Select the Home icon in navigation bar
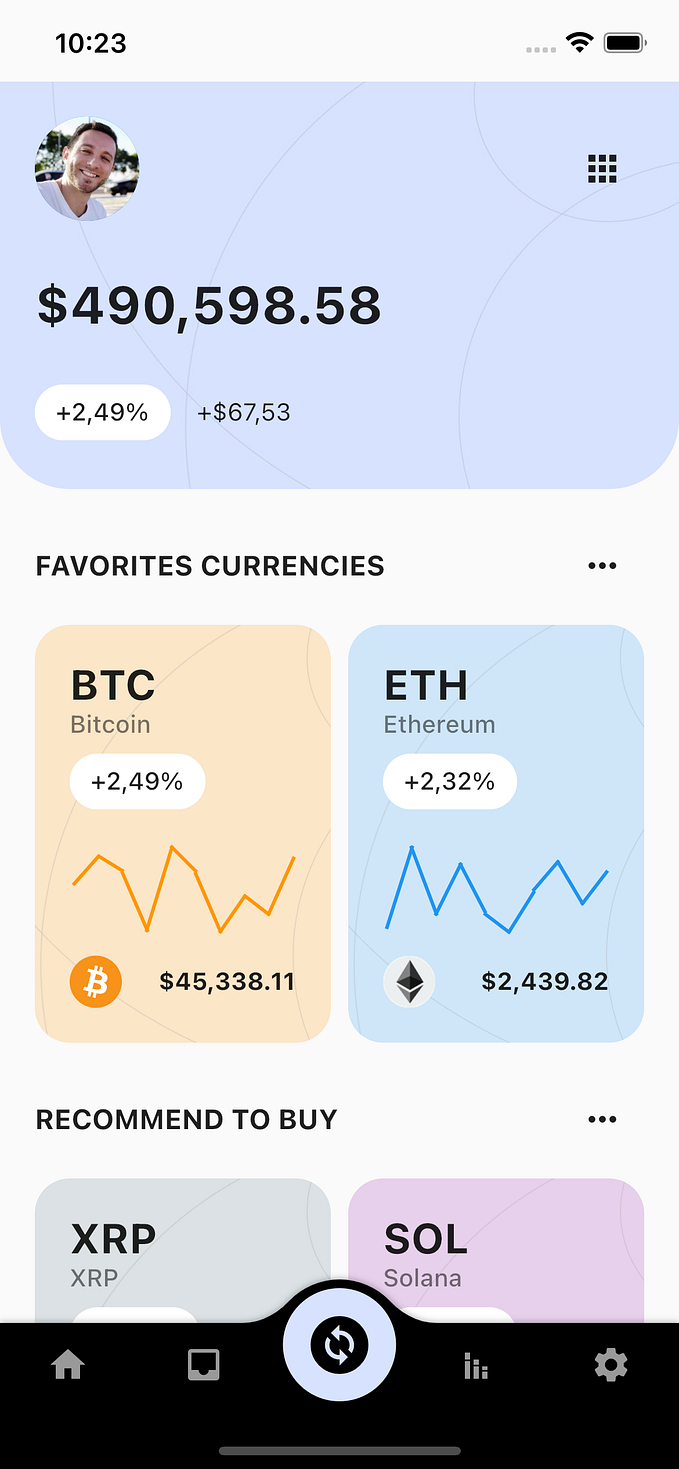The image size is (679, 1469). coord(68,1363)
